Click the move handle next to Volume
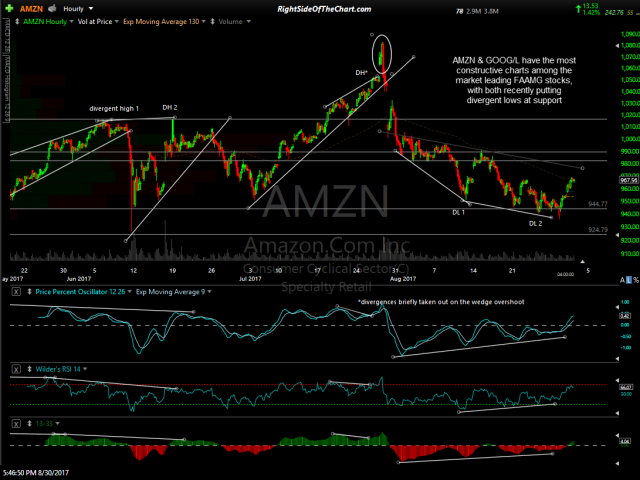The height and width of the screenshot is (480, 640). click(x=213, y=22)
